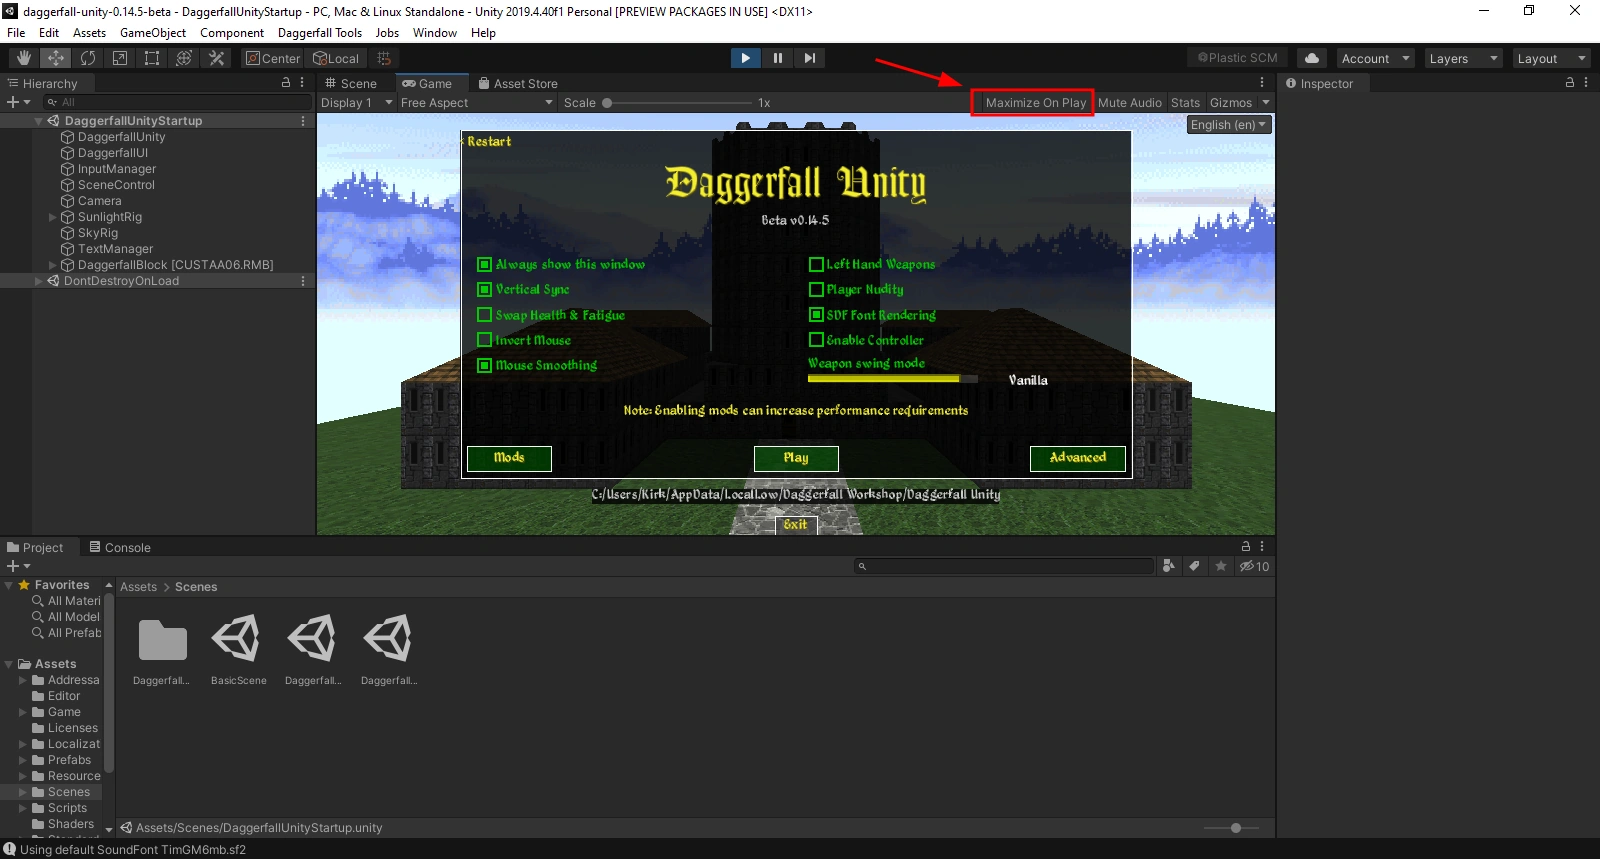
Task: Open the Hierarchy panel options menu
Action: point(302,83)
